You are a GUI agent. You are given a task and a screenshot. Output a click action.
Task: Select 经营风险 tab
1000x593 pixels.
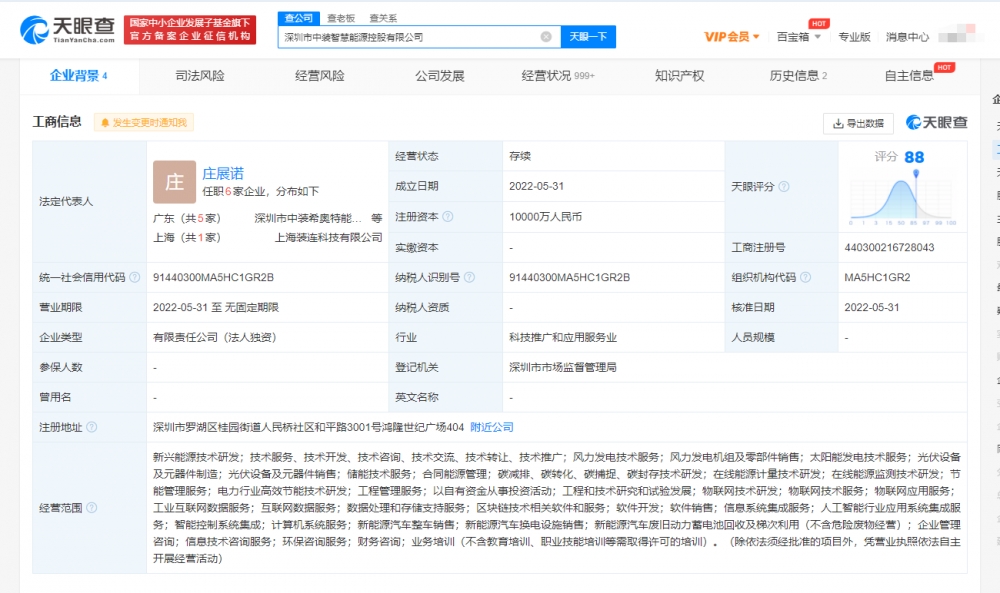(x=320, y=76)
